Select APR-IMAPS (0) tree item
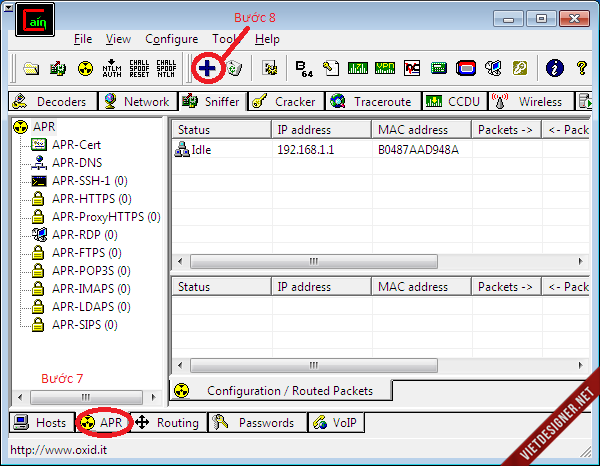Screen dimensions: 600x466 [91, 288]
